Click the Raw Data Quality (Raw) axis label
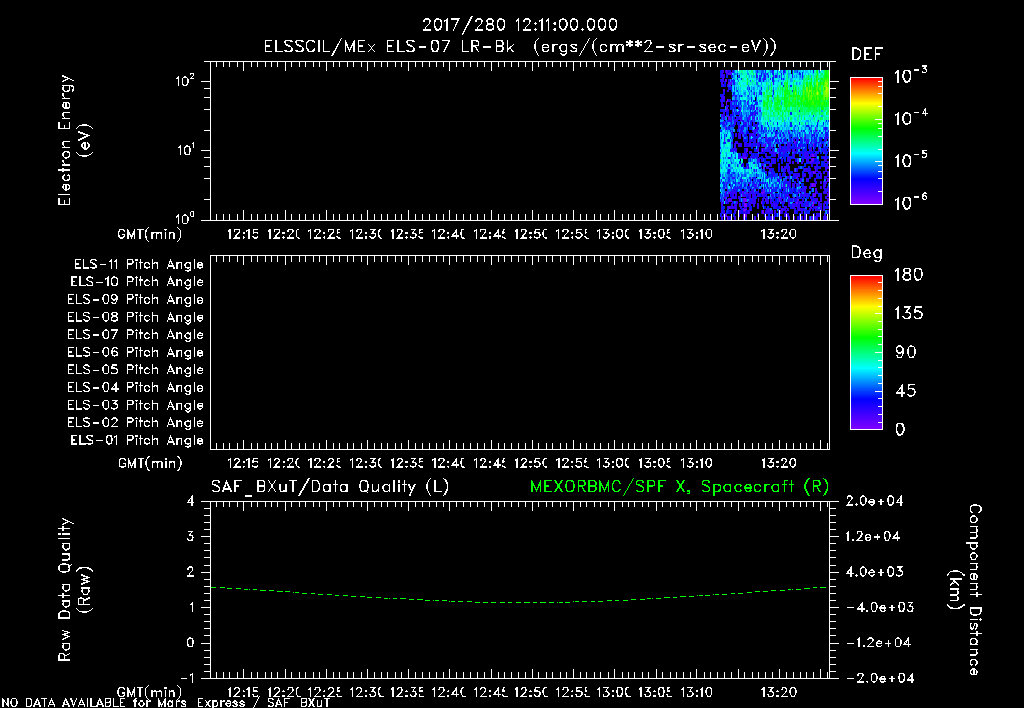The image size is (1024, 708). coord(74,590)
